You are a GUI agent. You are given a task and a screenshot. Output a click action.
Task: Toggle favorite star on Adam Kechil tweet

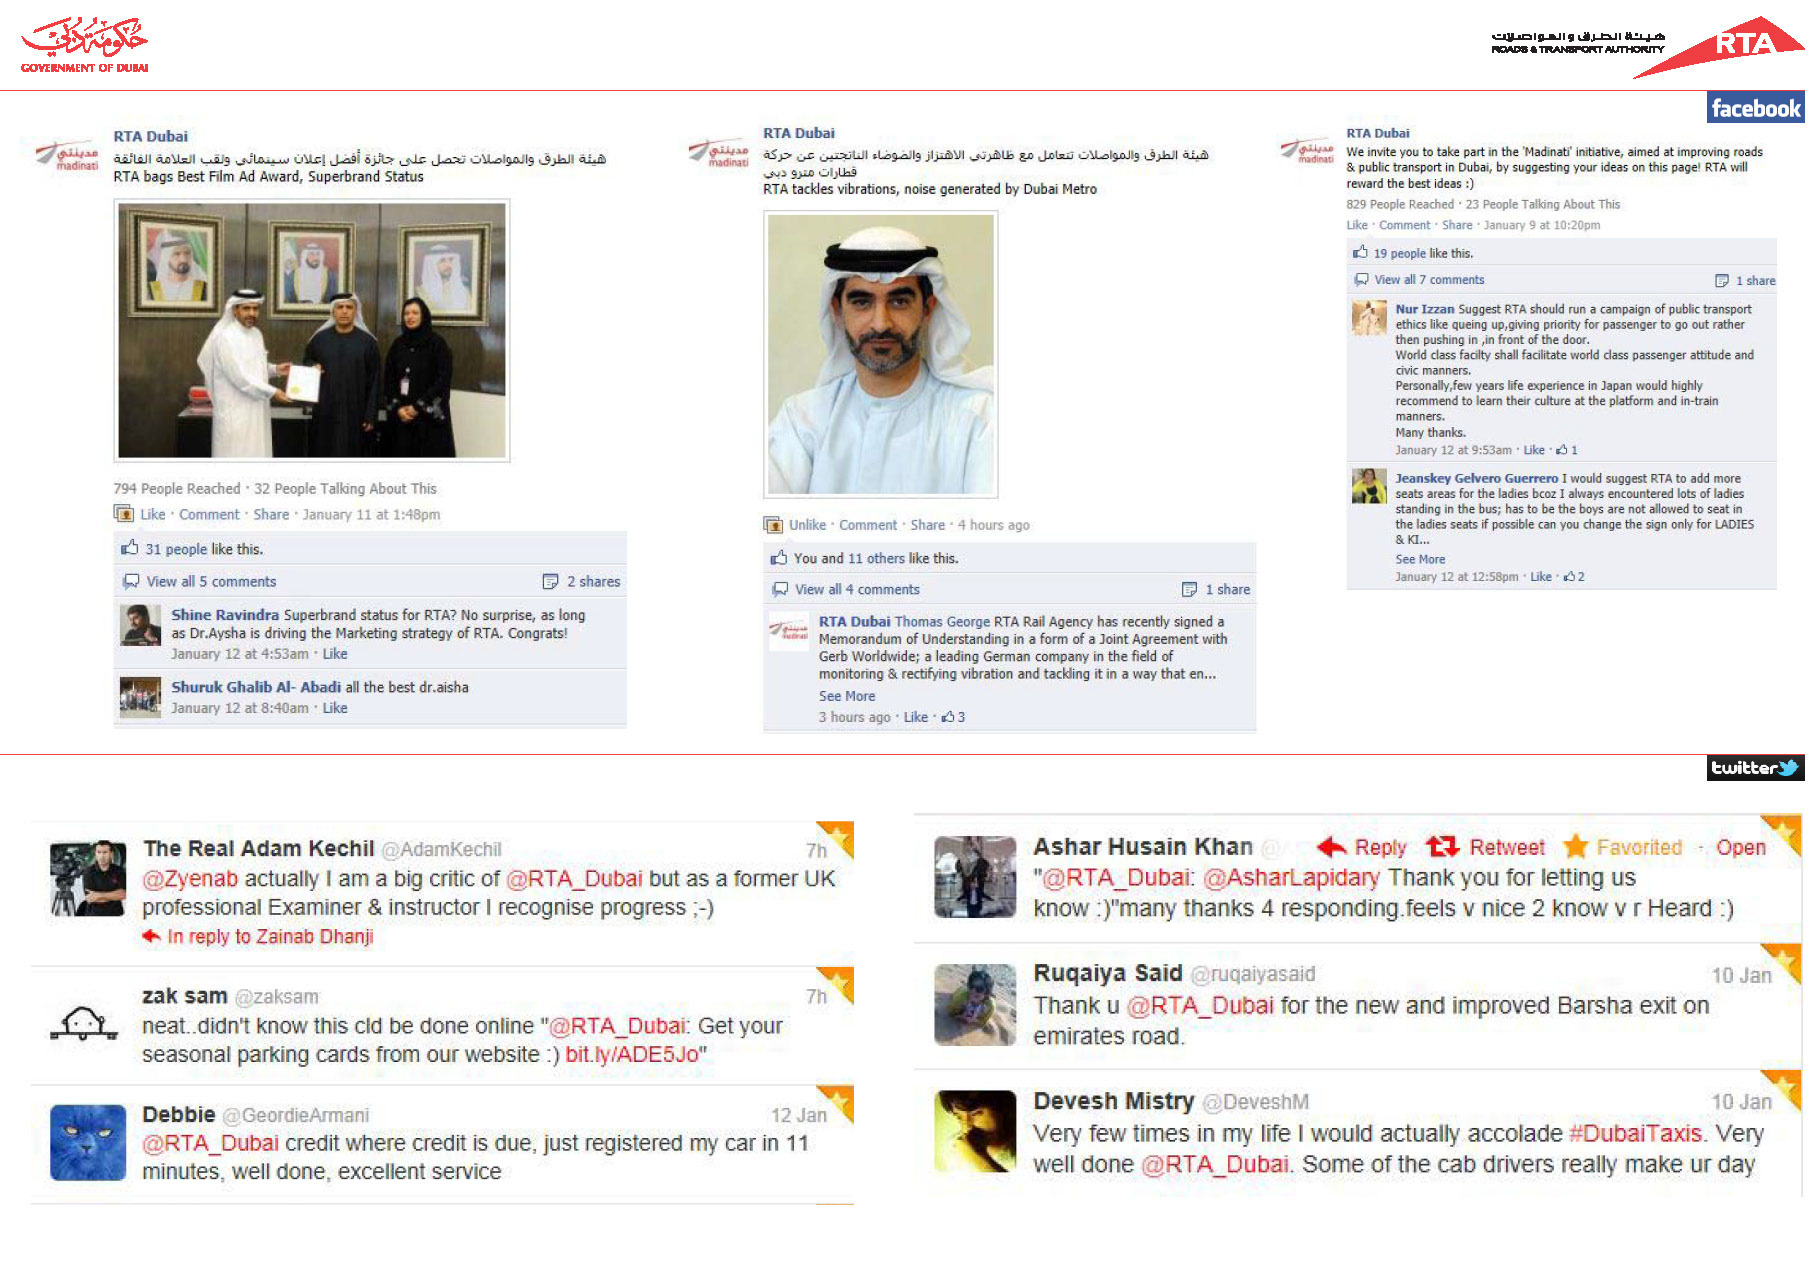[x=837, y=838]
